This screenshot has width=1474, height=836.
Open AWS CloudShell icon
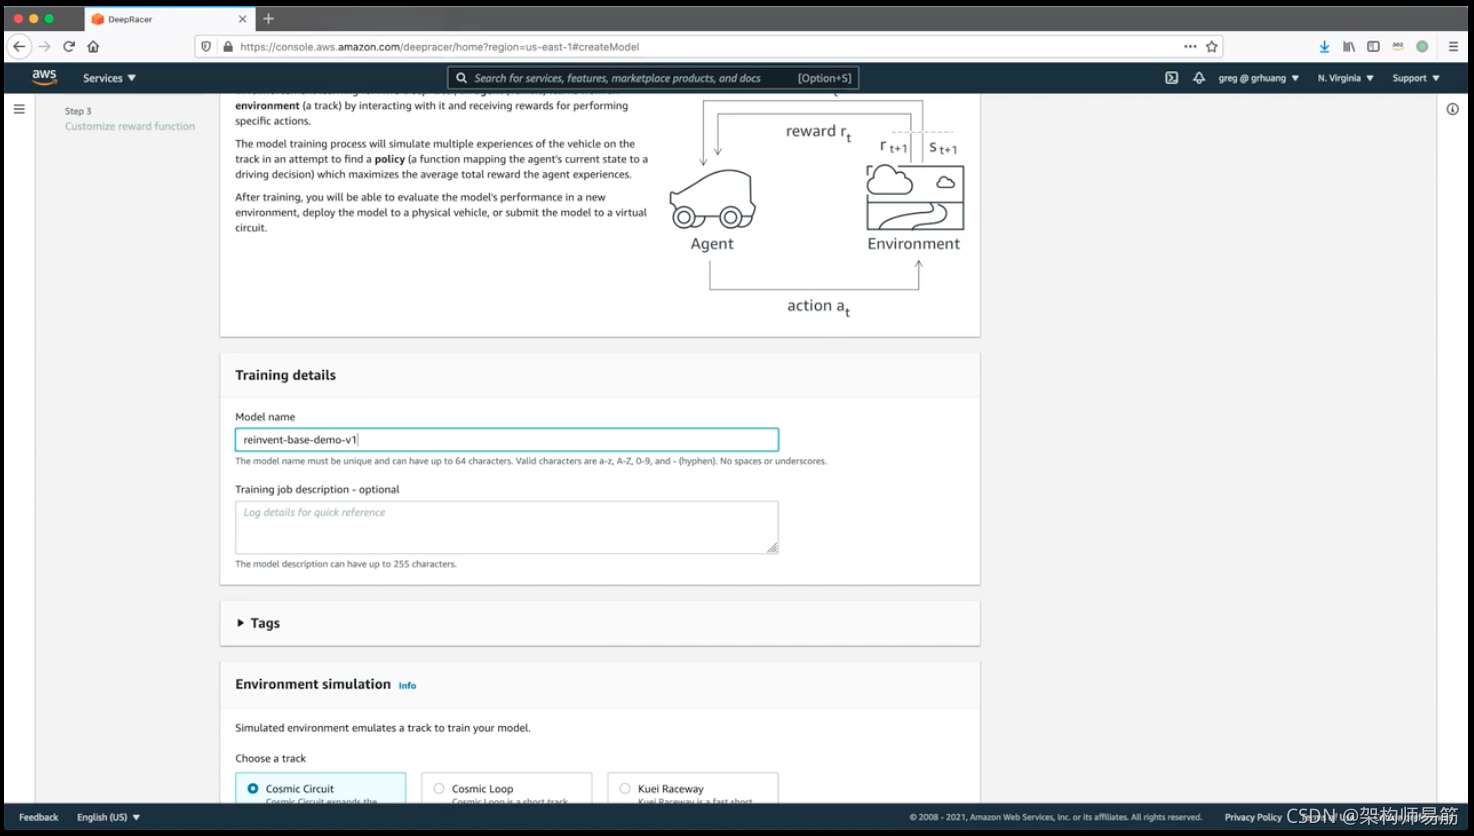tap(1171, 78)
